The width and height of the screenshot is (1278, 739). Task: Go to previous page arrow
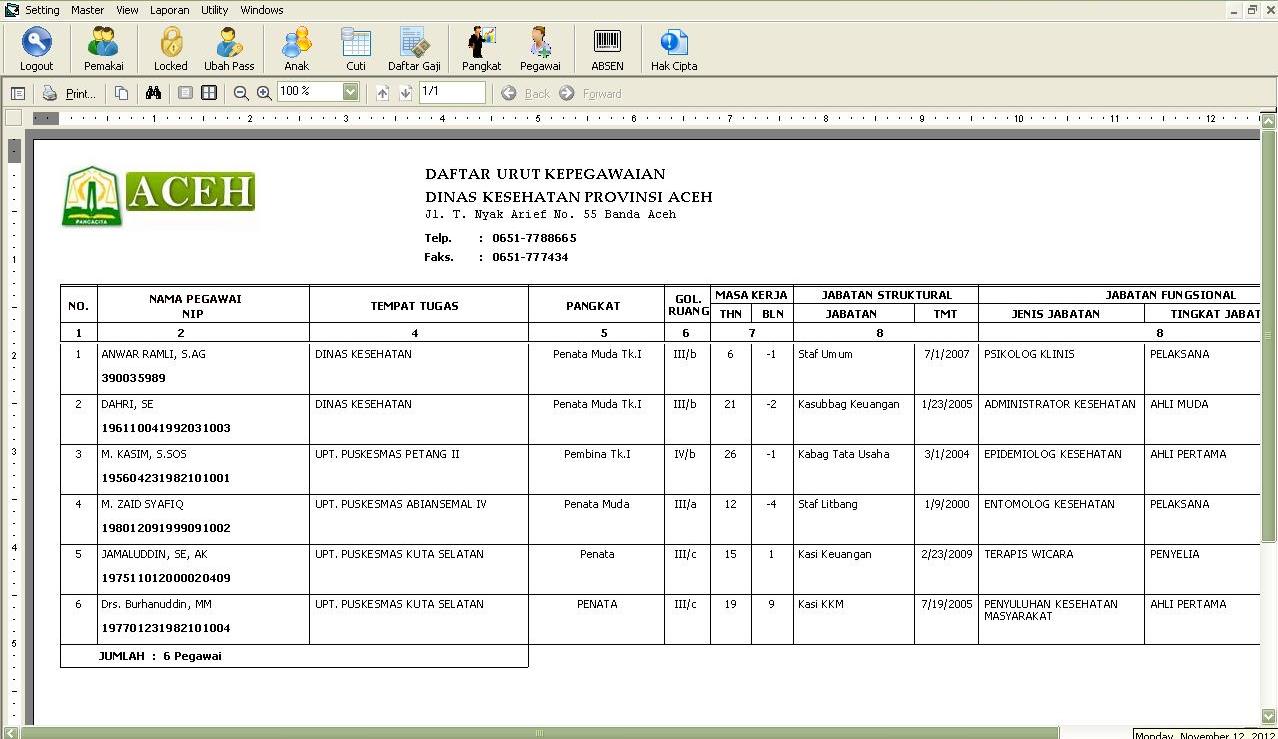tap(382, 93)
